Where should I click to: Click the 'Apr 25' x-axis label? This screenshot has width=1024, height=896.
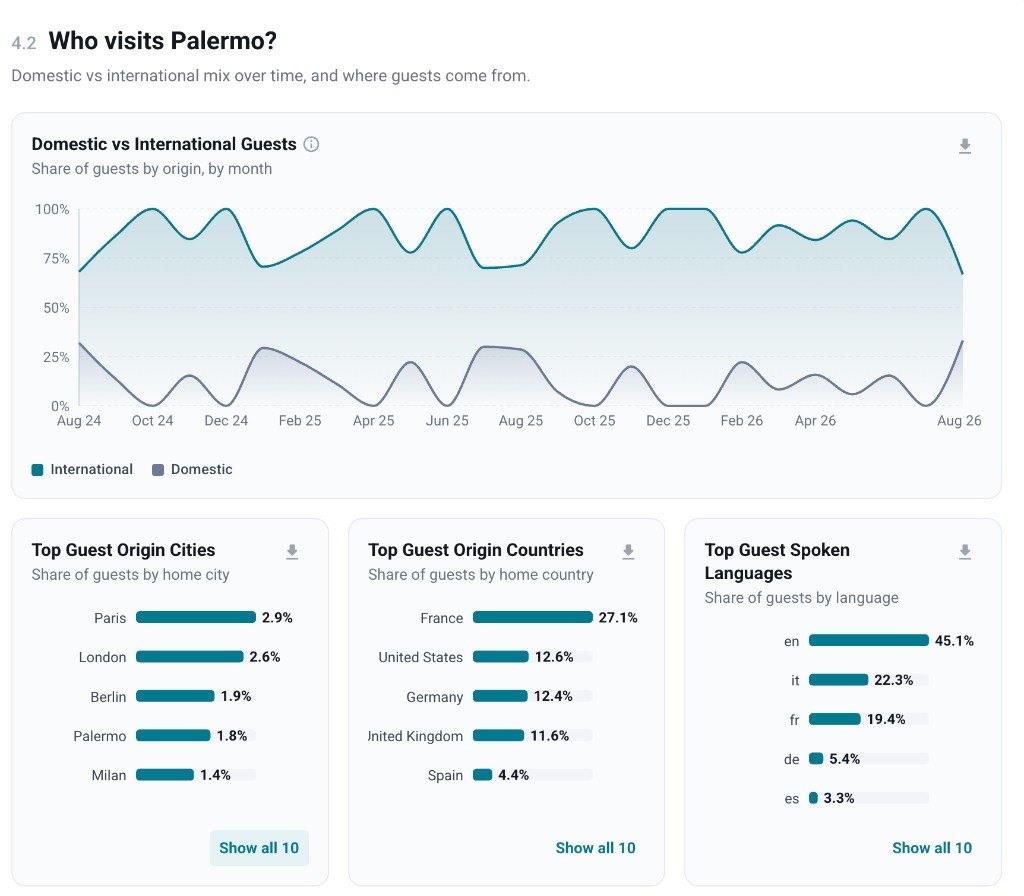[x=374, y=421]
